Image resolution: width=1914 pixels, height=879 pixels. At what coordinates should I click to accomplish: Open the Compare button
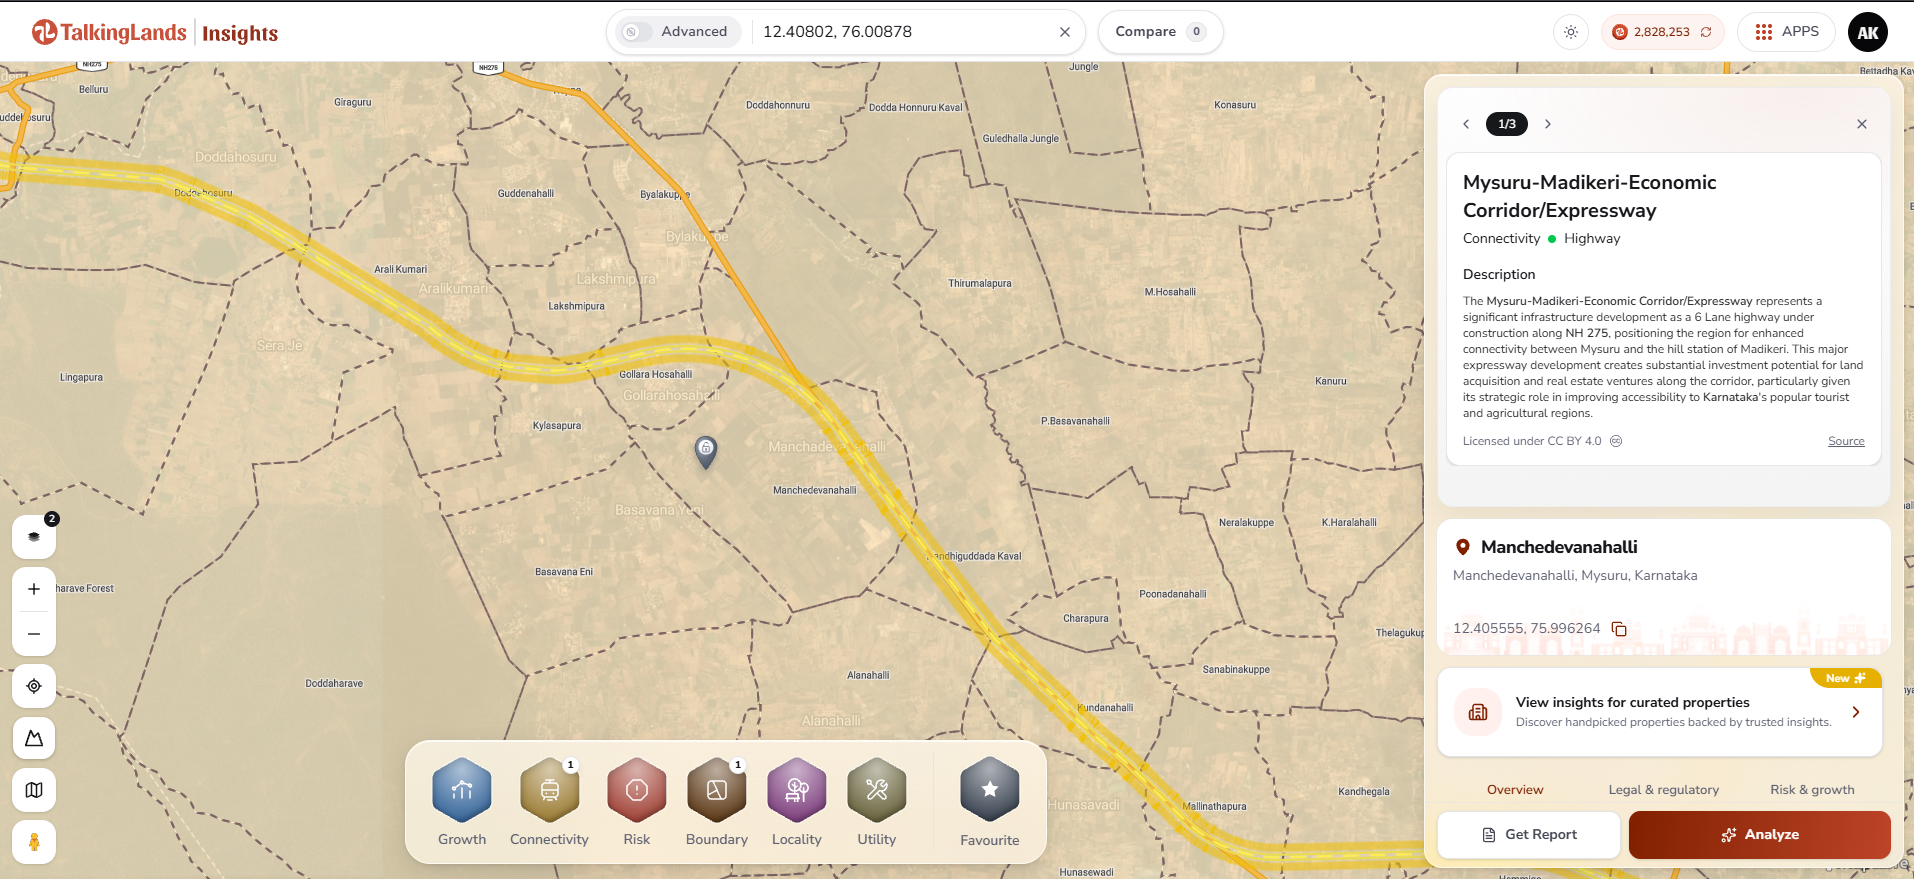(x=1160, y=32)
